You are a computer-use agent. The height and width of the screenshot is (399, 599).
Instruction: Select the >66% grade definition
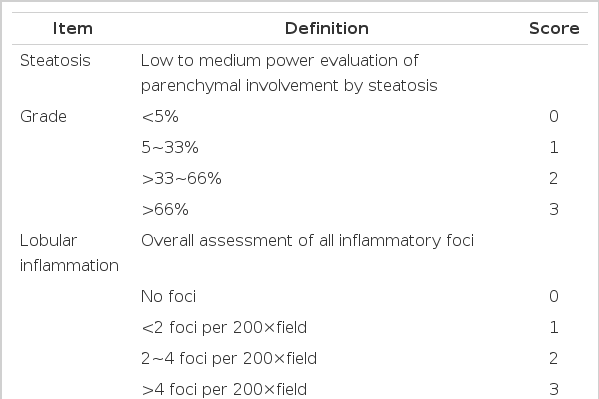tap(165, 209)
